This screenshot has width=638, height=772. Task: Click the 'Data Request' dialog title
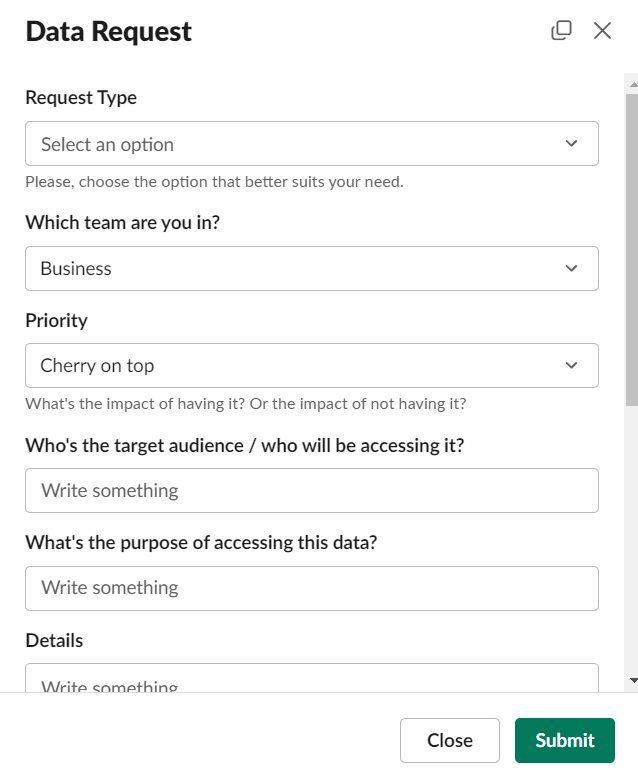point(108,31)
